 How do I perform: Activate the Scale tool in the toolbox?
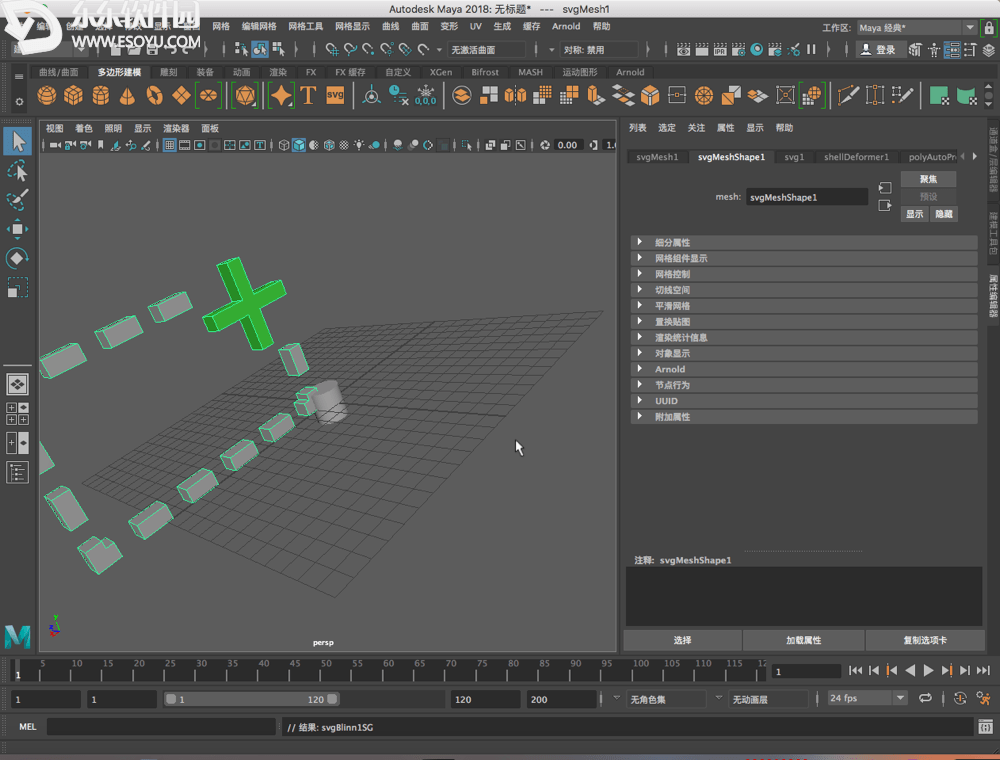point(18,288)
